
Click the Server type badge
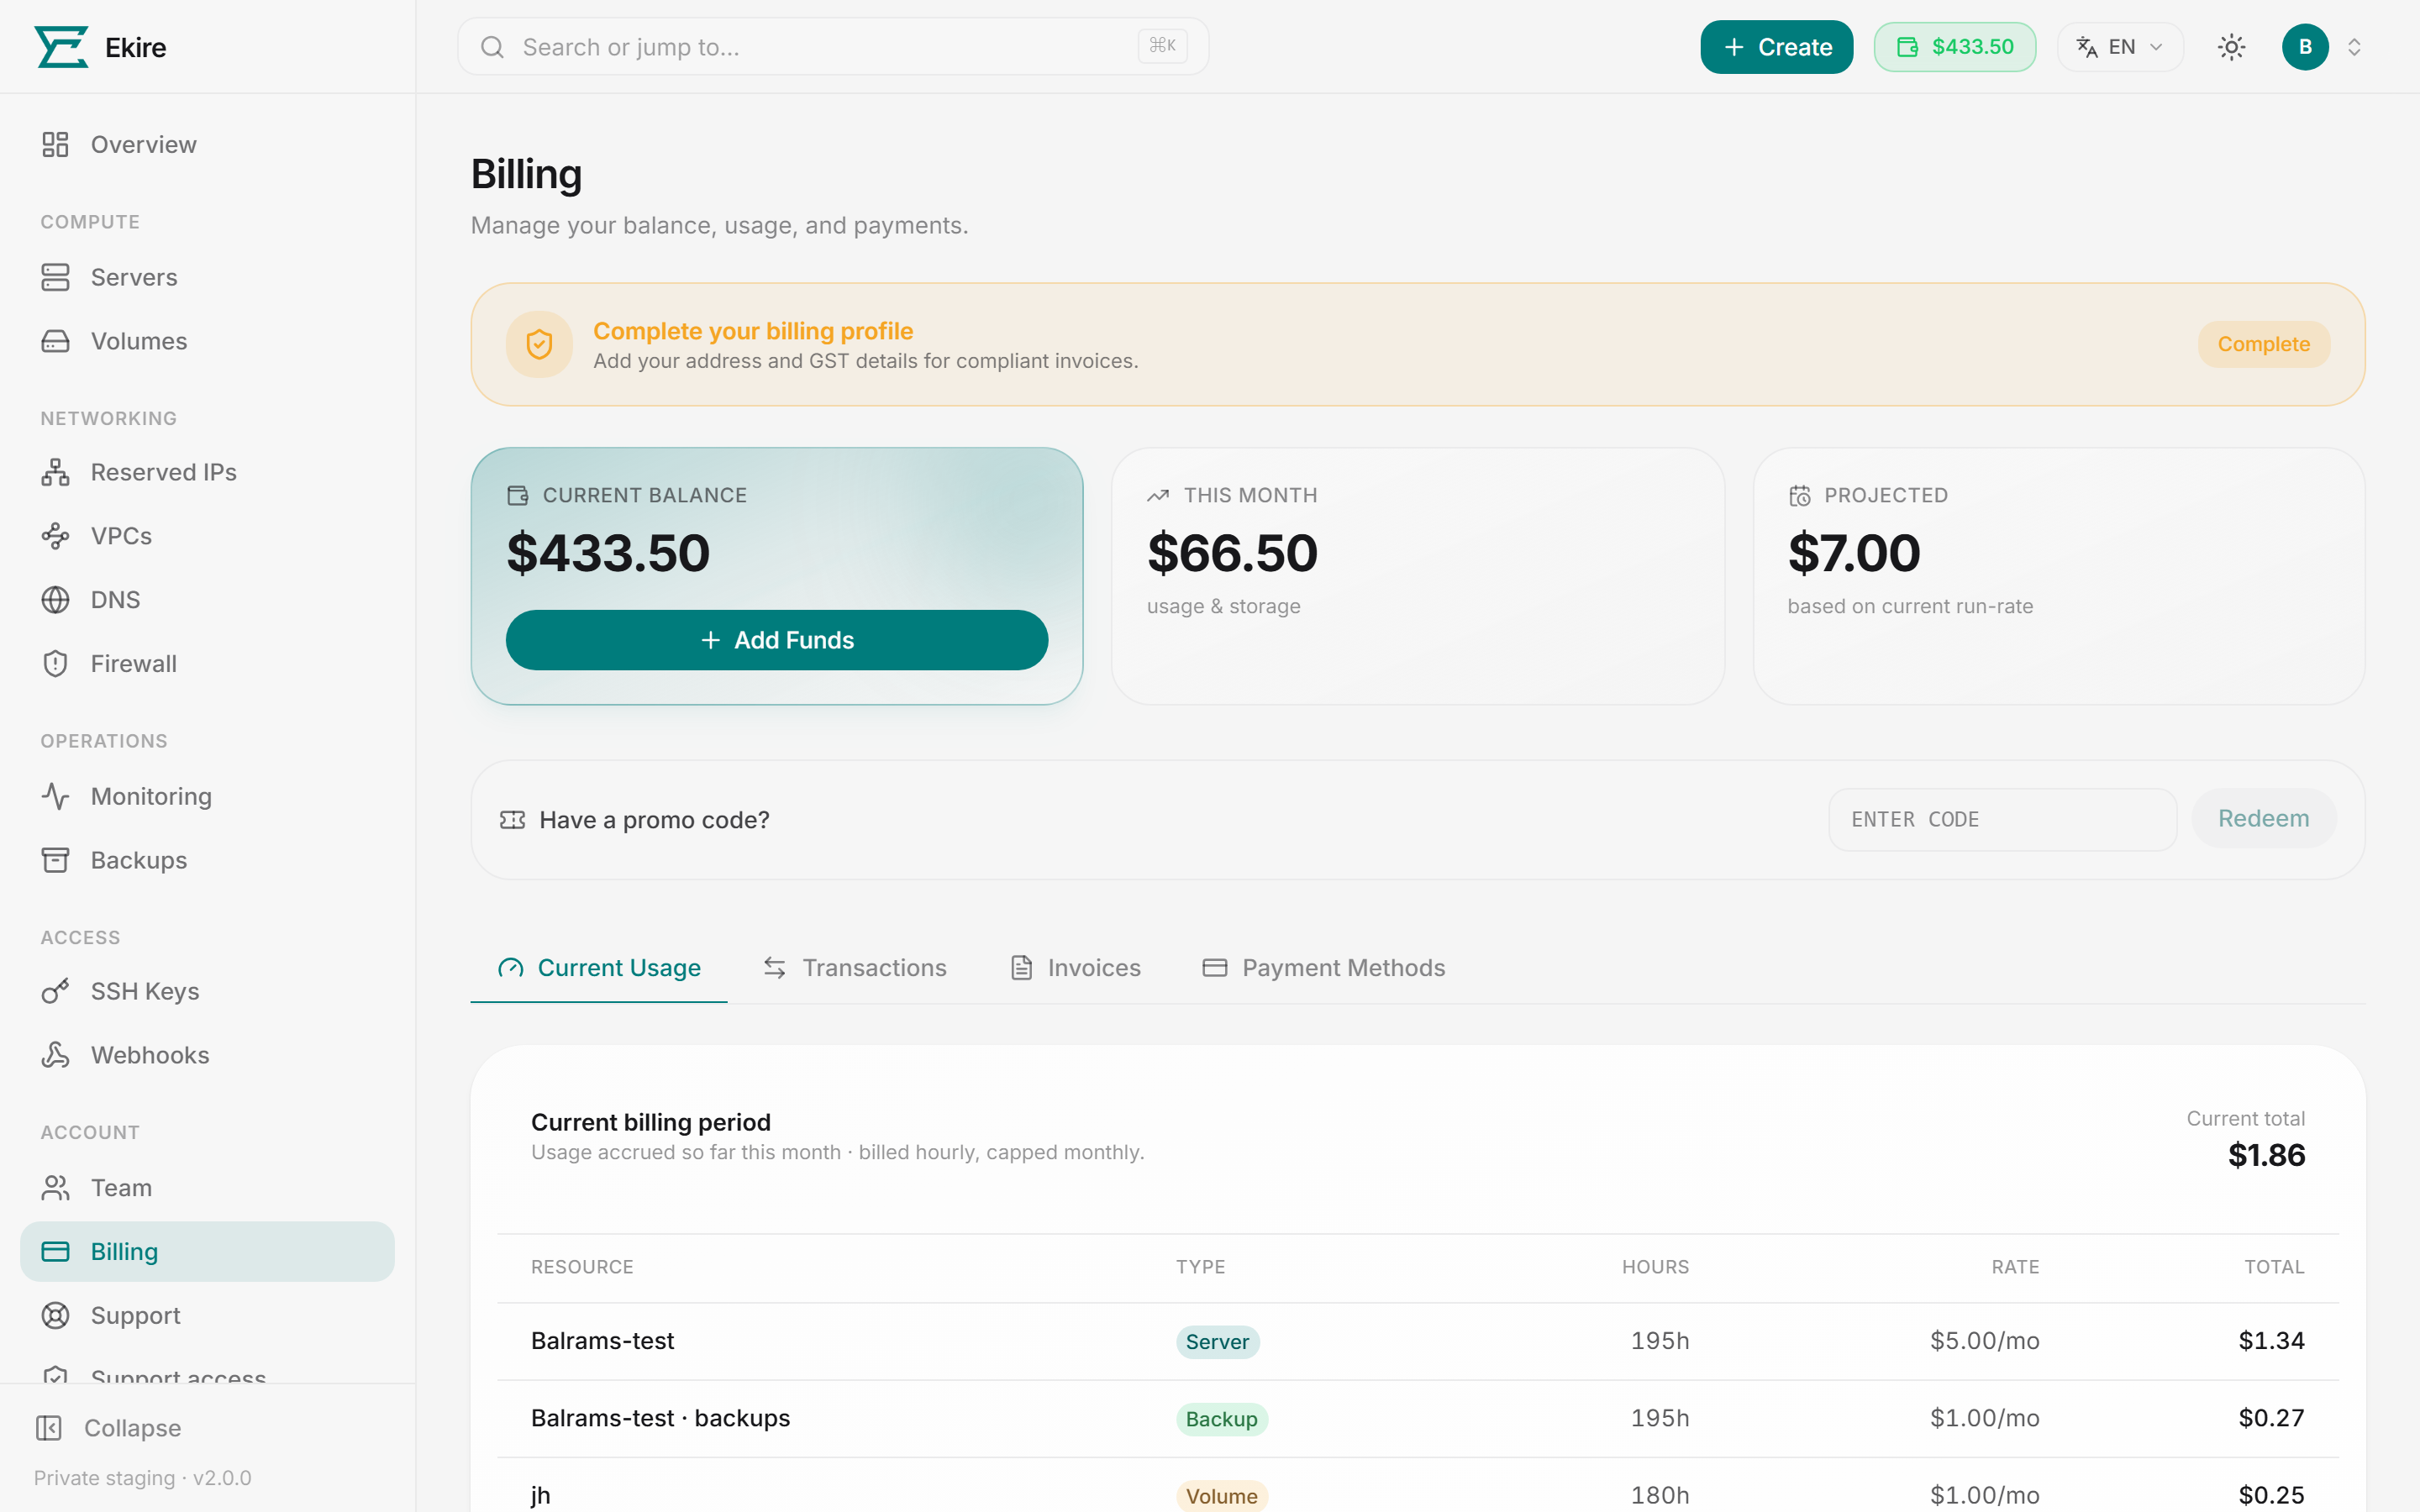point(1217,1342)
